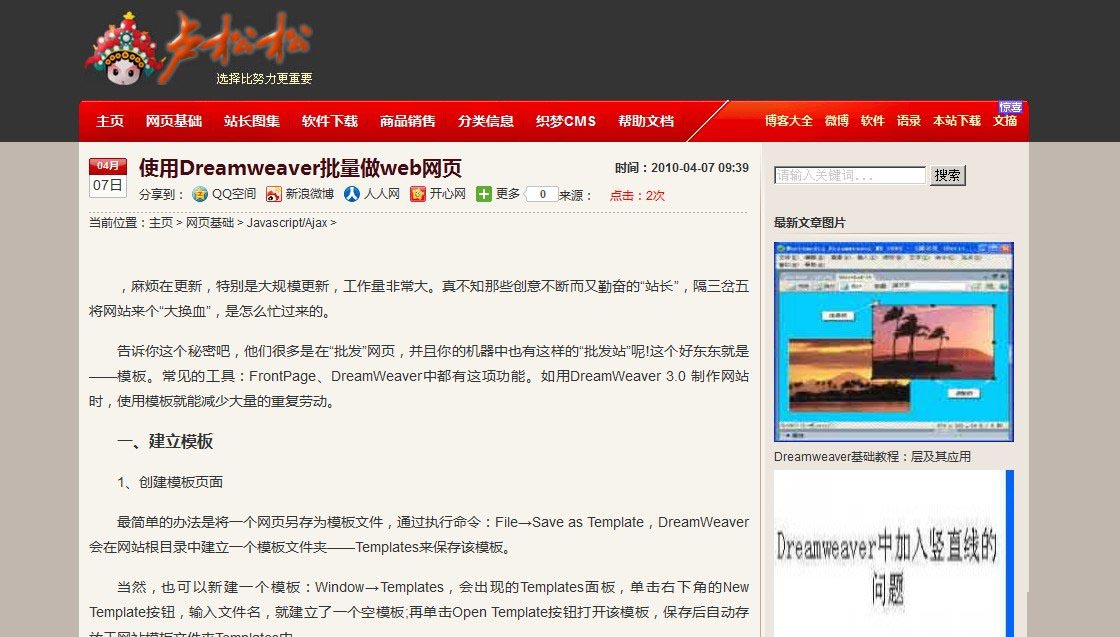Image resolution: width=1120 pixels, height=637 pixels.
Task: Click the green 更多 plus icon
Action: point(484,194)
